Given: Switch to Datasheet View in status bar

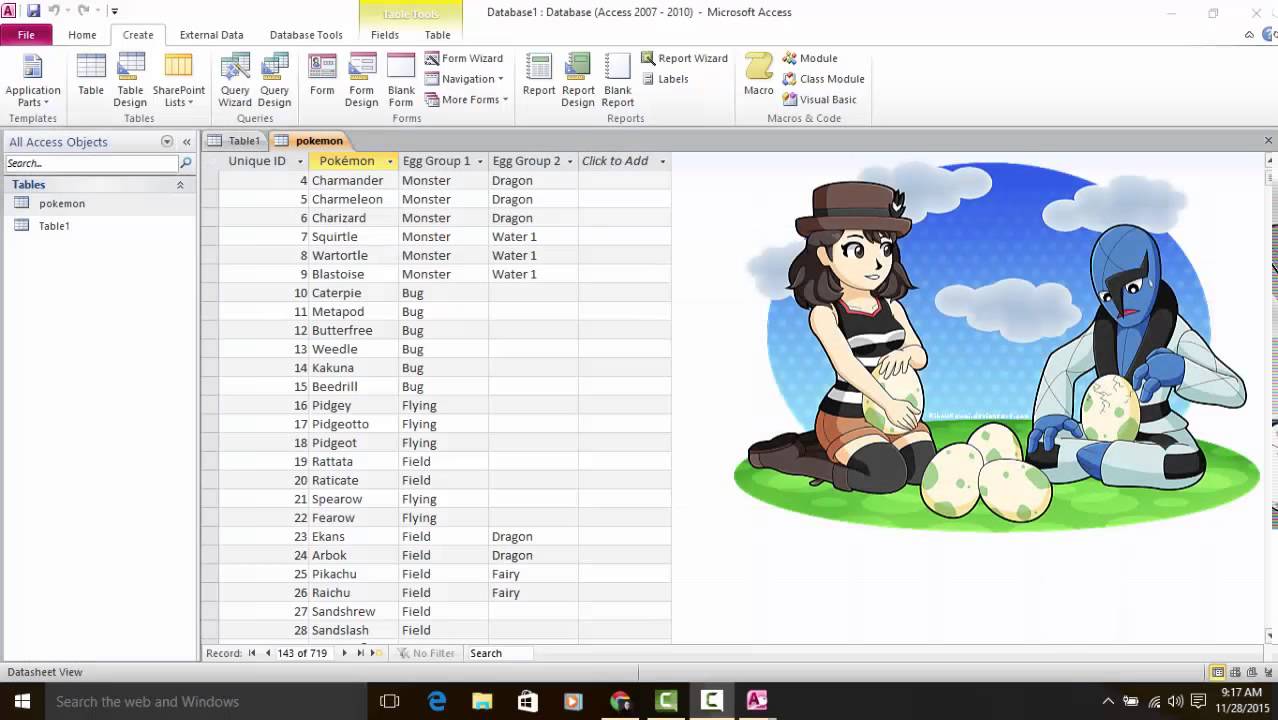Looking at the screenshot, I should point(1218,673).
